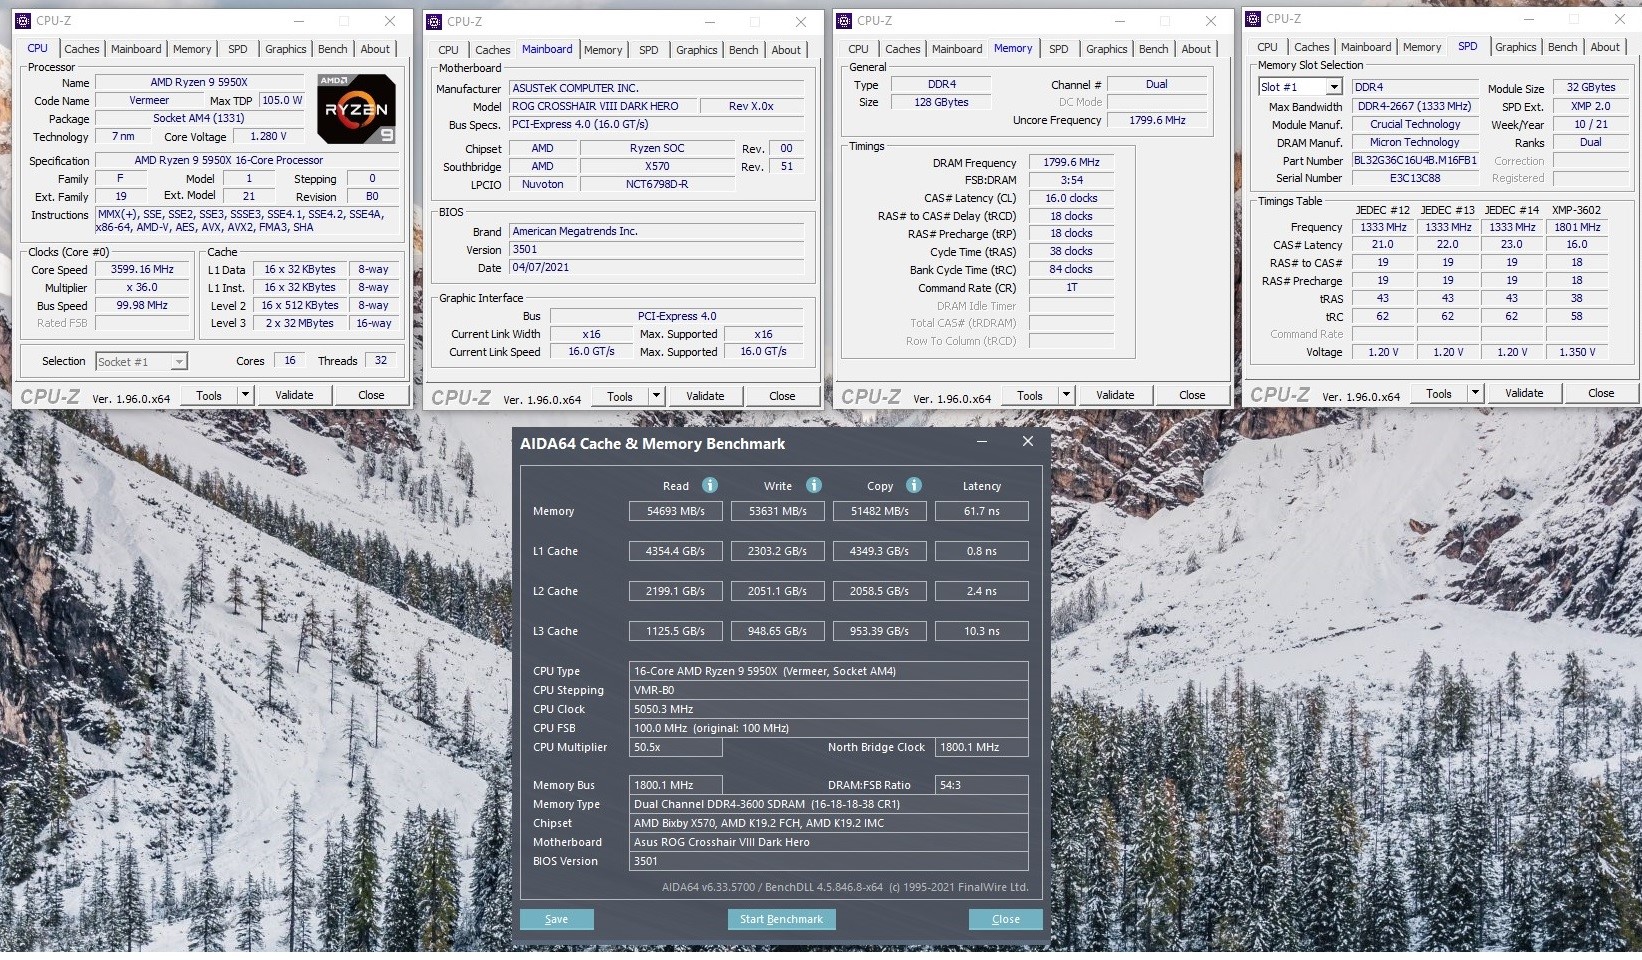The height and width of the screenshot is (960, 1642).
Task: Select the About tab in the CPU-Z mainboard window
Action: 786,50
